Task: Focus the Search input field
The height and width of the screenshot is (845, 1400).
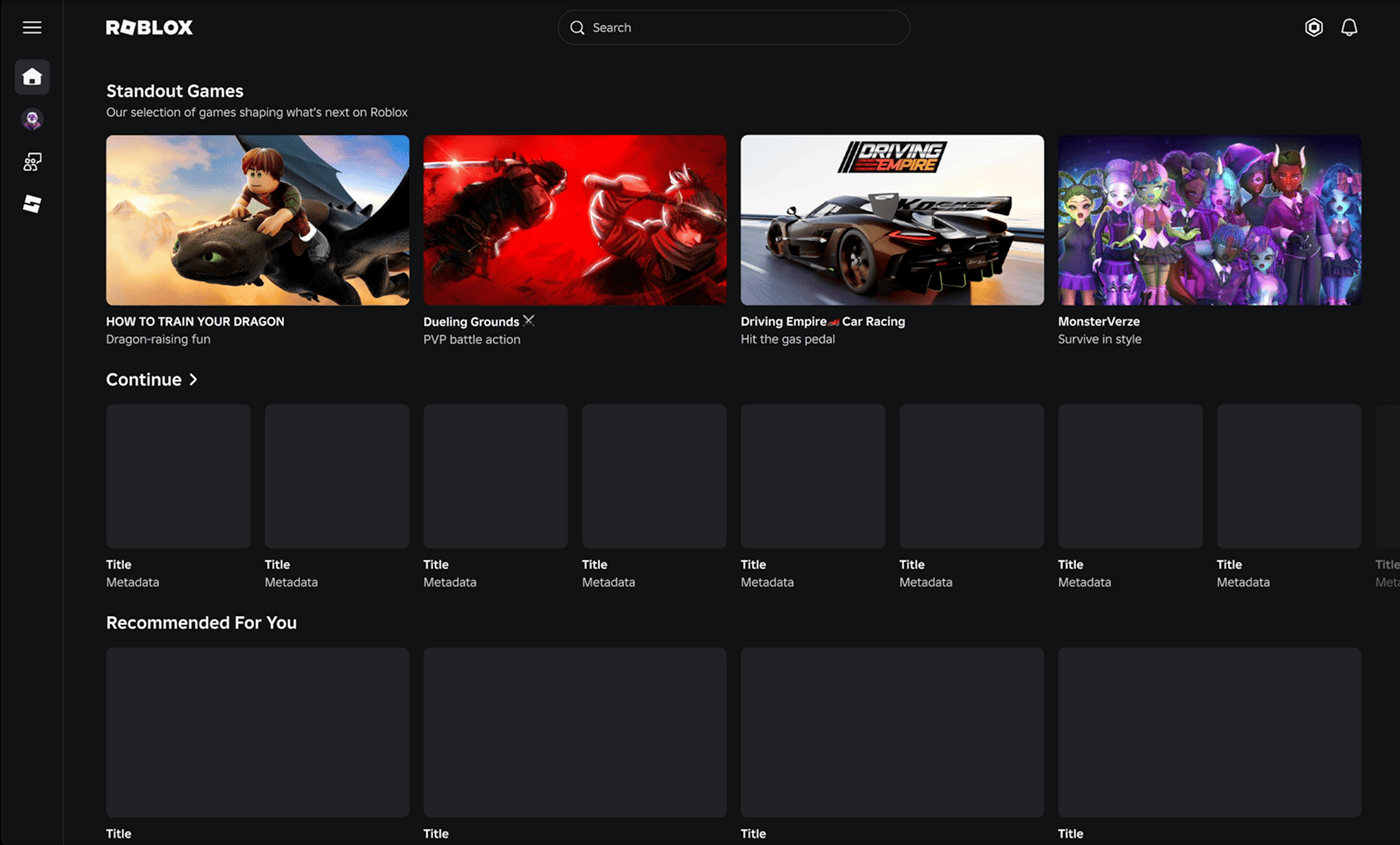Action: (734, 28)
